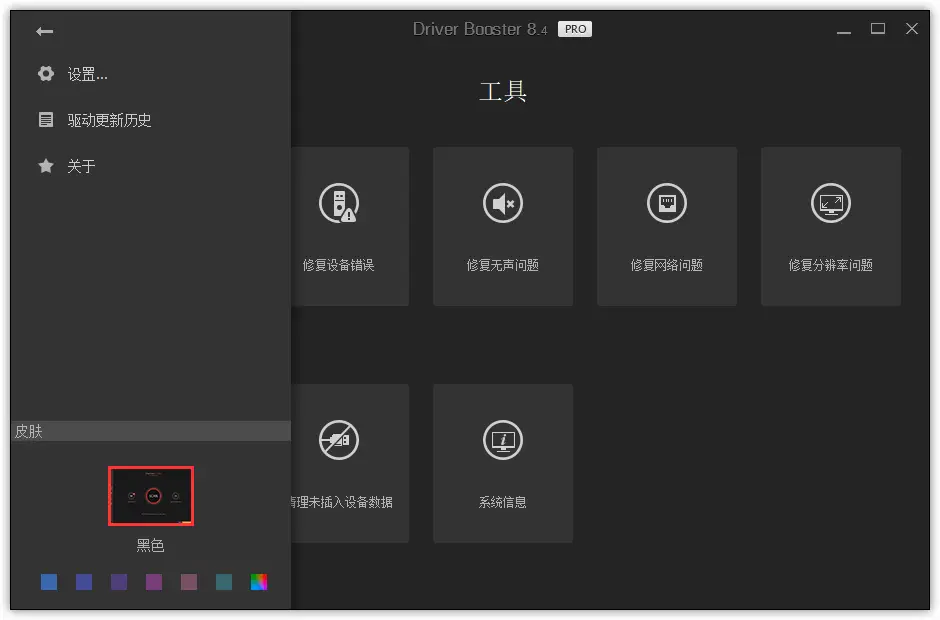Screen dimensions: 940x620
Task: Click the settings gear icon
Action: point(46,74)
